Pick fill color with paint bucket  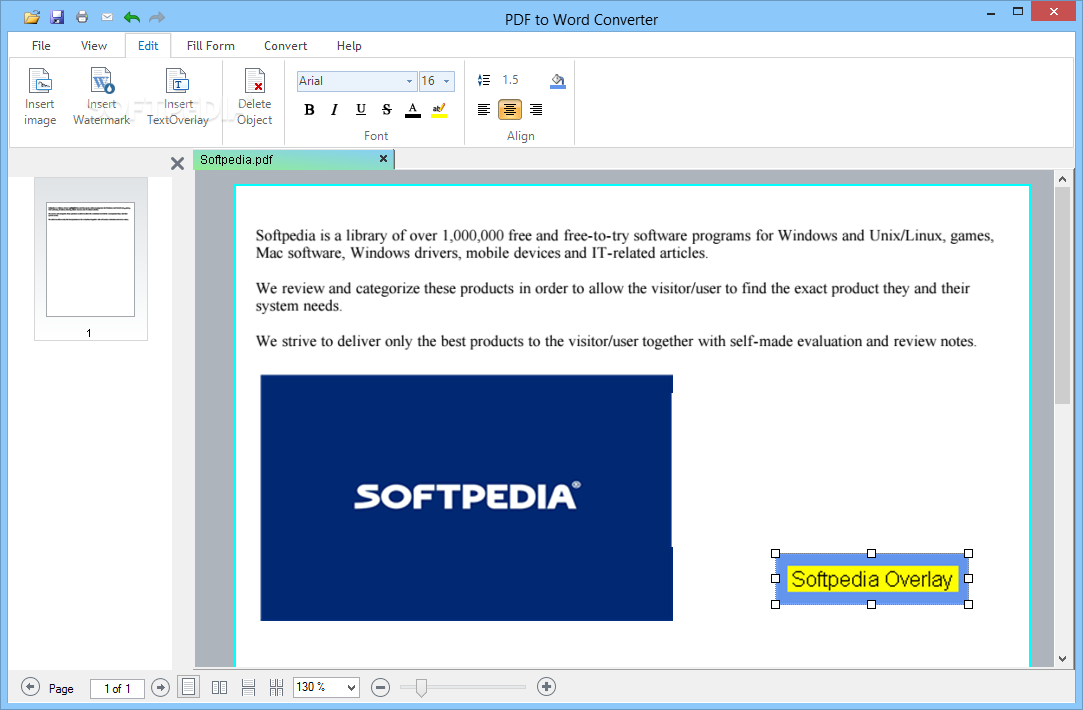click(558, 81)
